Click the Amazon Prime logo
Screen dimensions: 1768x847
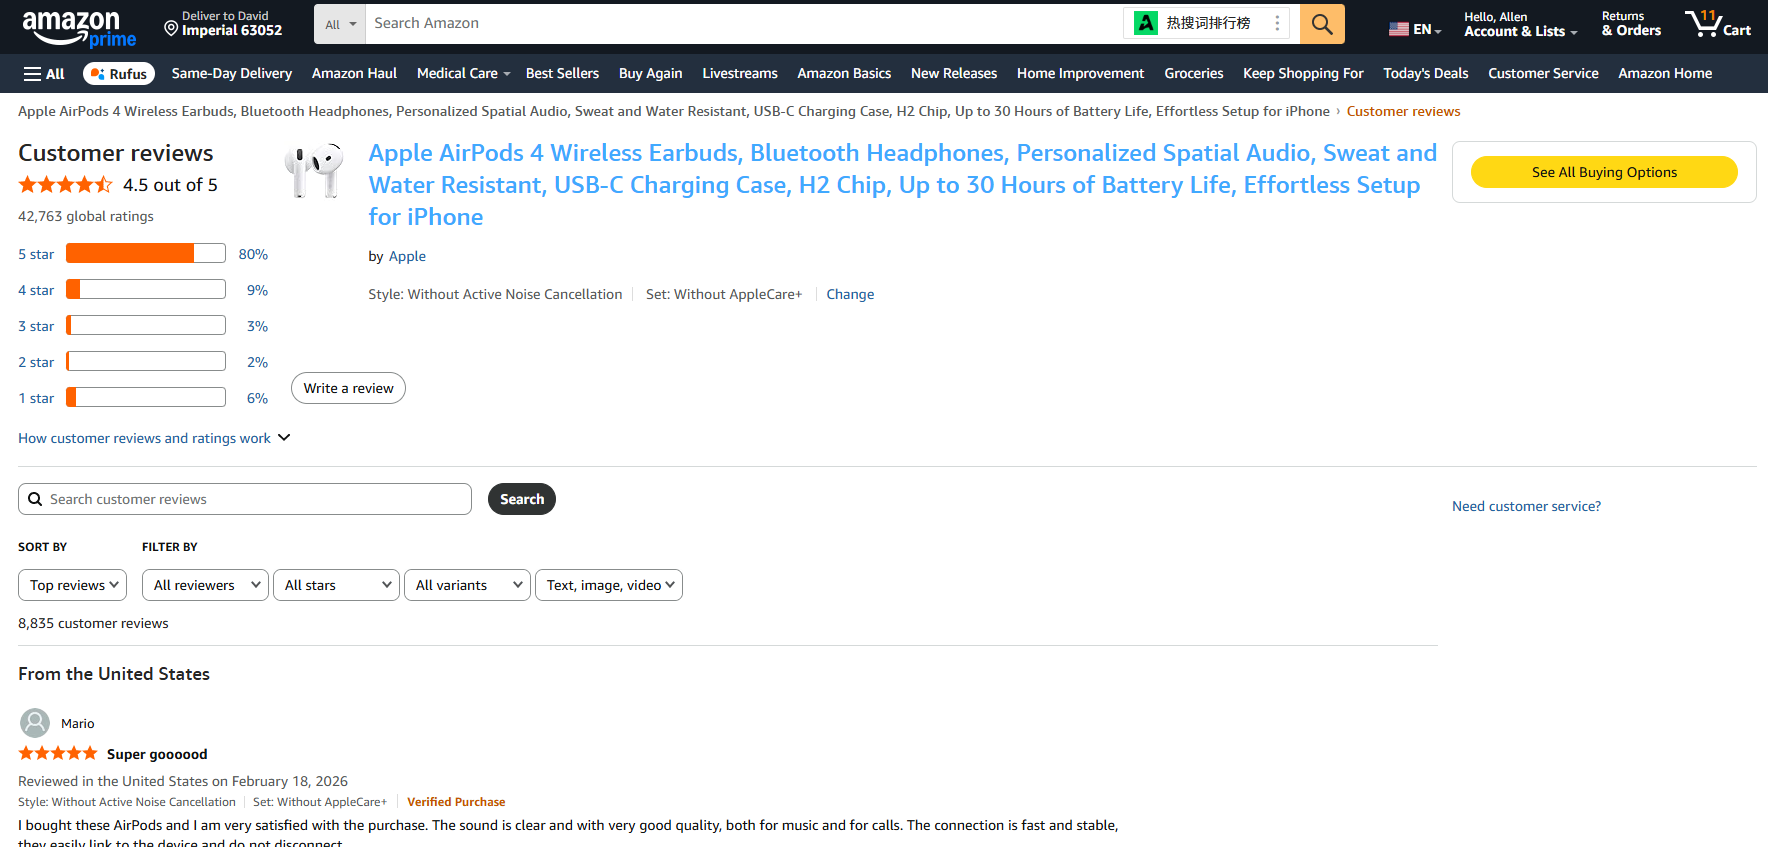click(78, 27)
